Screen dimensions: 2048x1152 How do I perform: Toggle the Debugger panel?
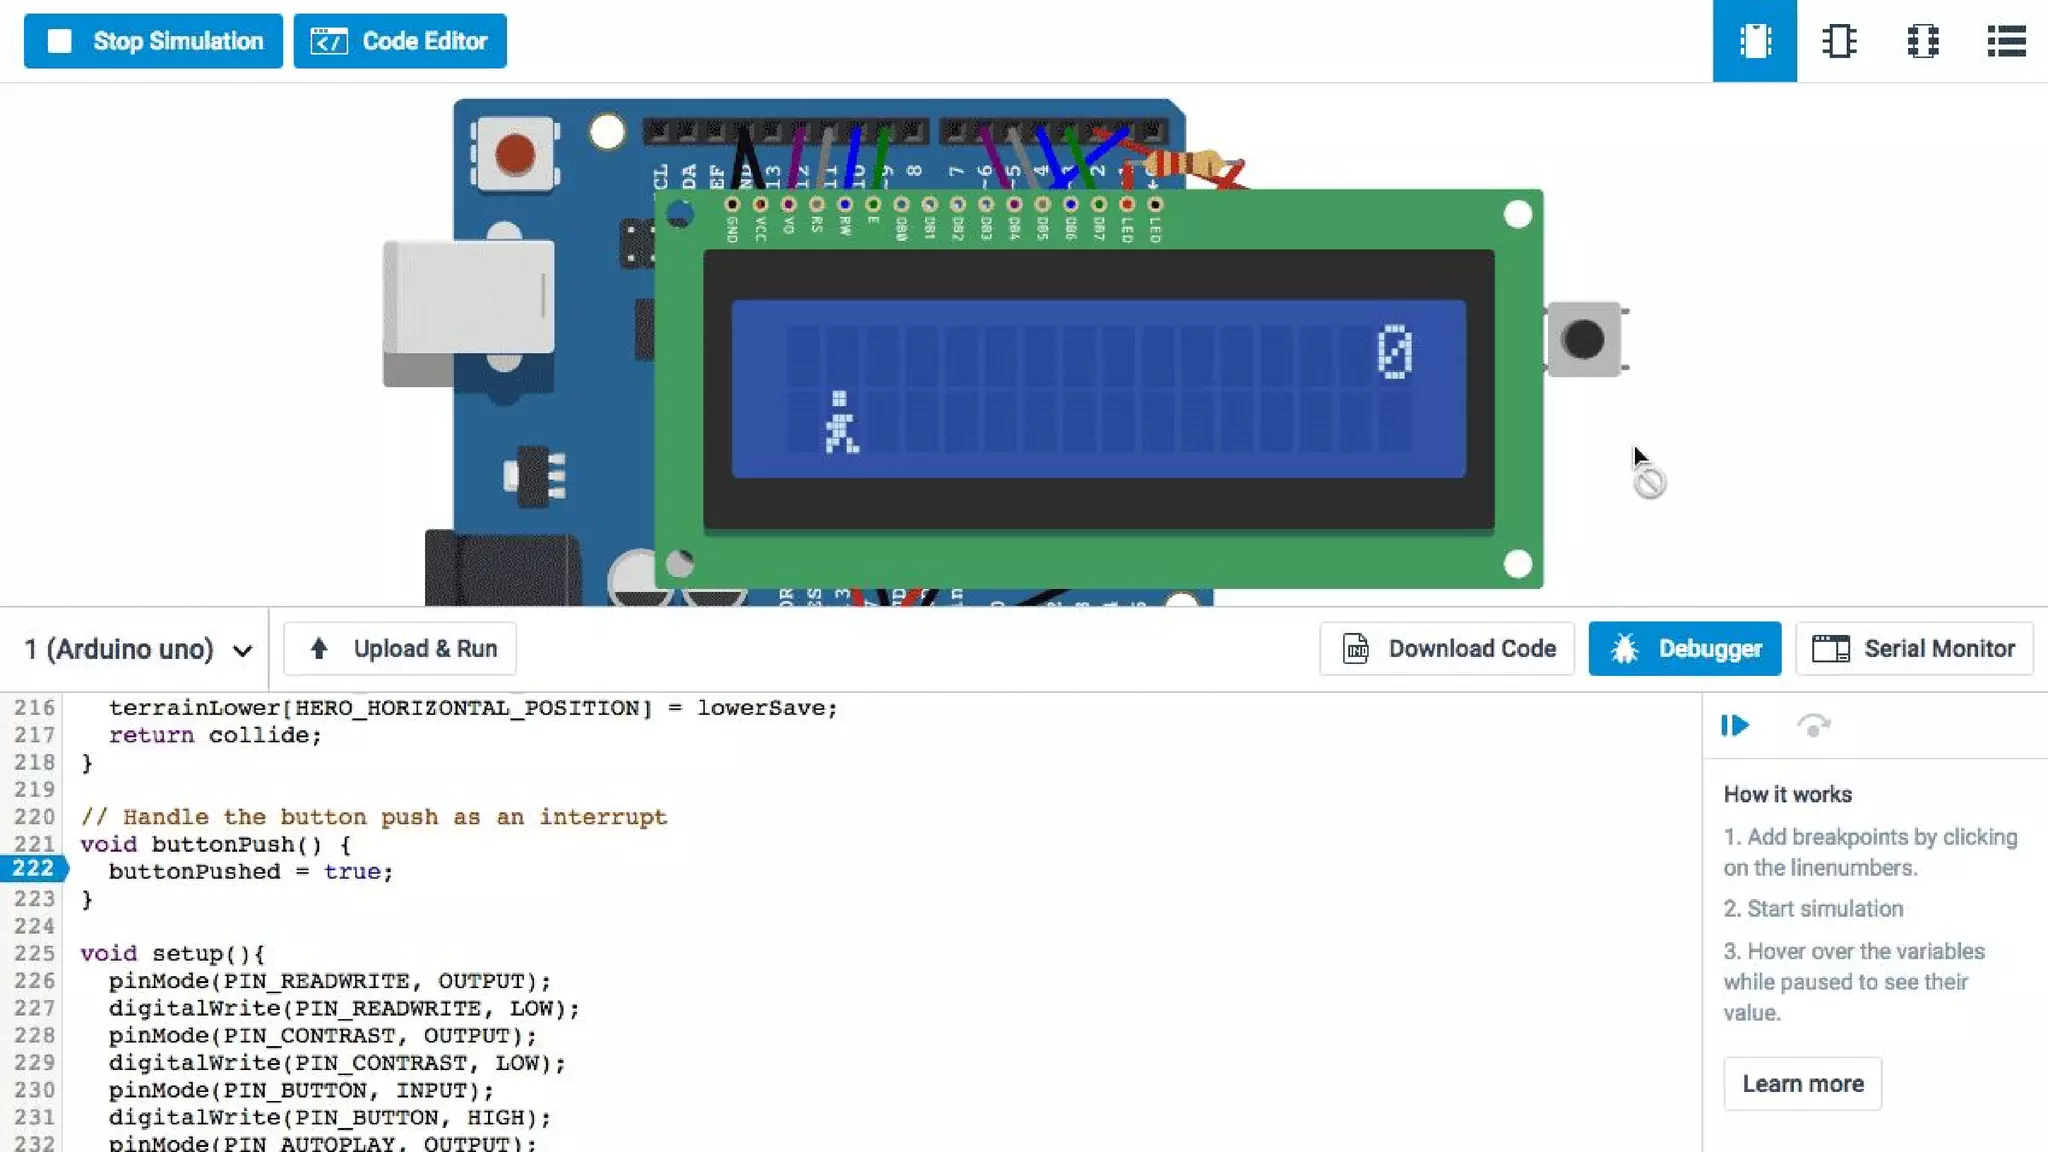pyautogui.click(x=1684, y=649)
